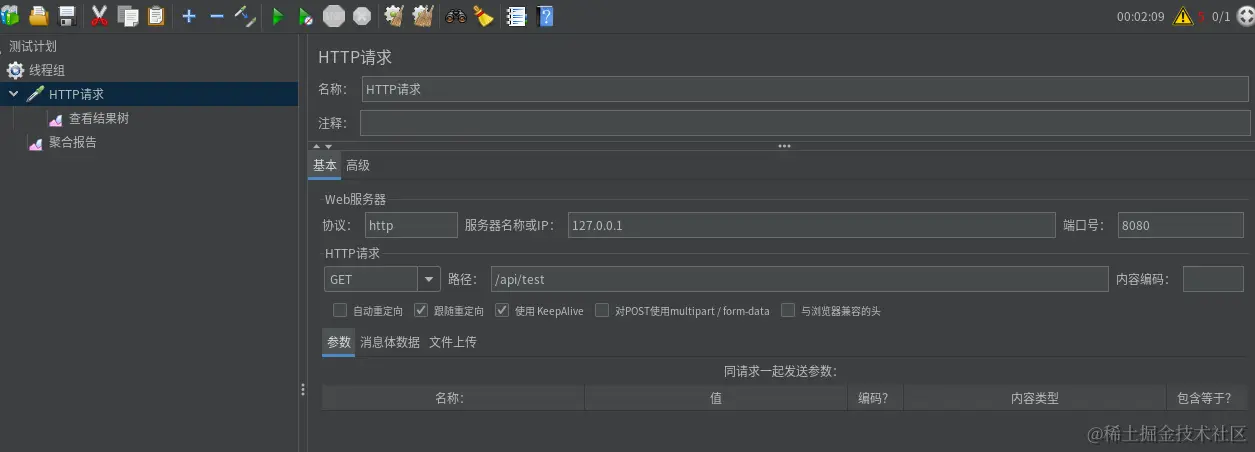Click the Templates toolbar icon
The width and height of the screenshot is (1255, 452).
(x=10, y=15)
